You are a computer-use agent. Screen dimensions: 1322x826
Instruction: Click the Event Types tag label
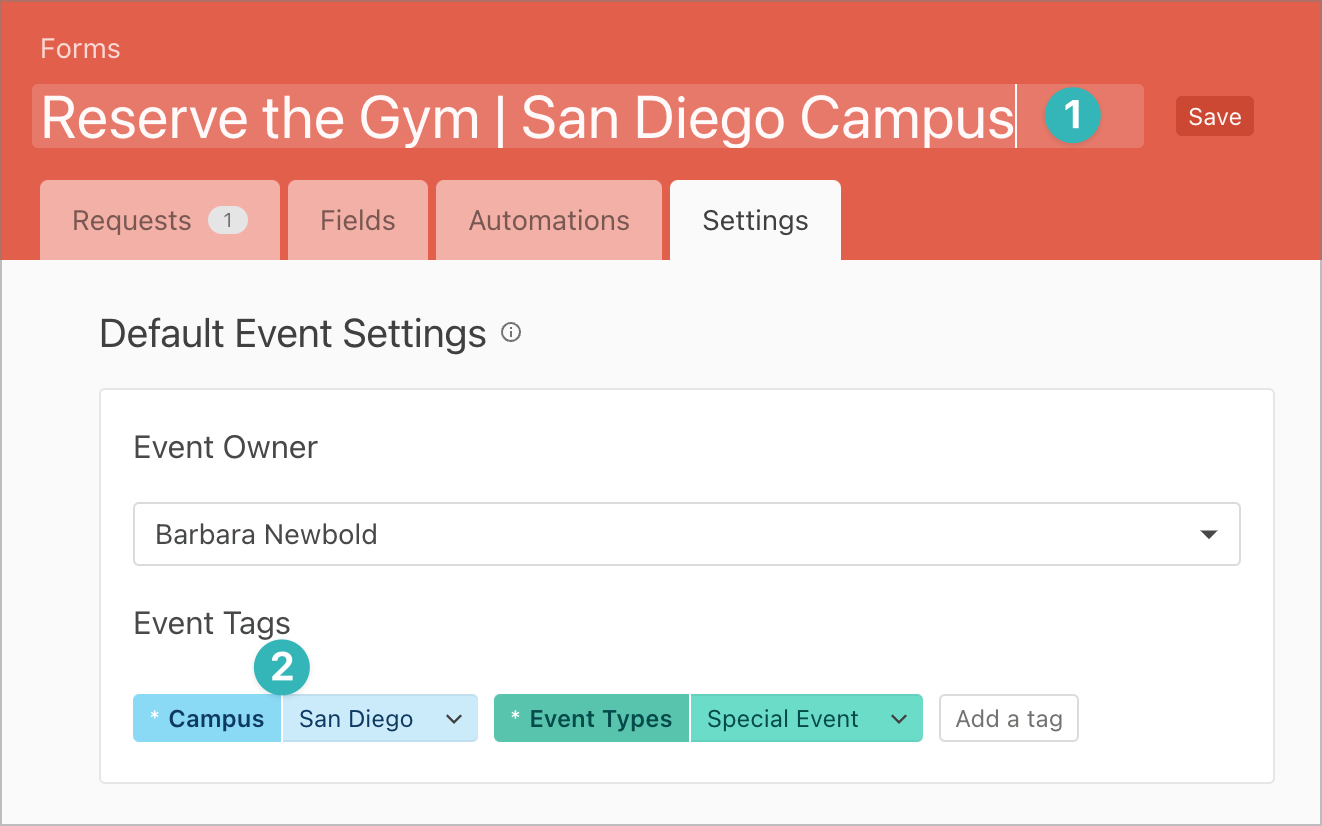coord(591,719)
